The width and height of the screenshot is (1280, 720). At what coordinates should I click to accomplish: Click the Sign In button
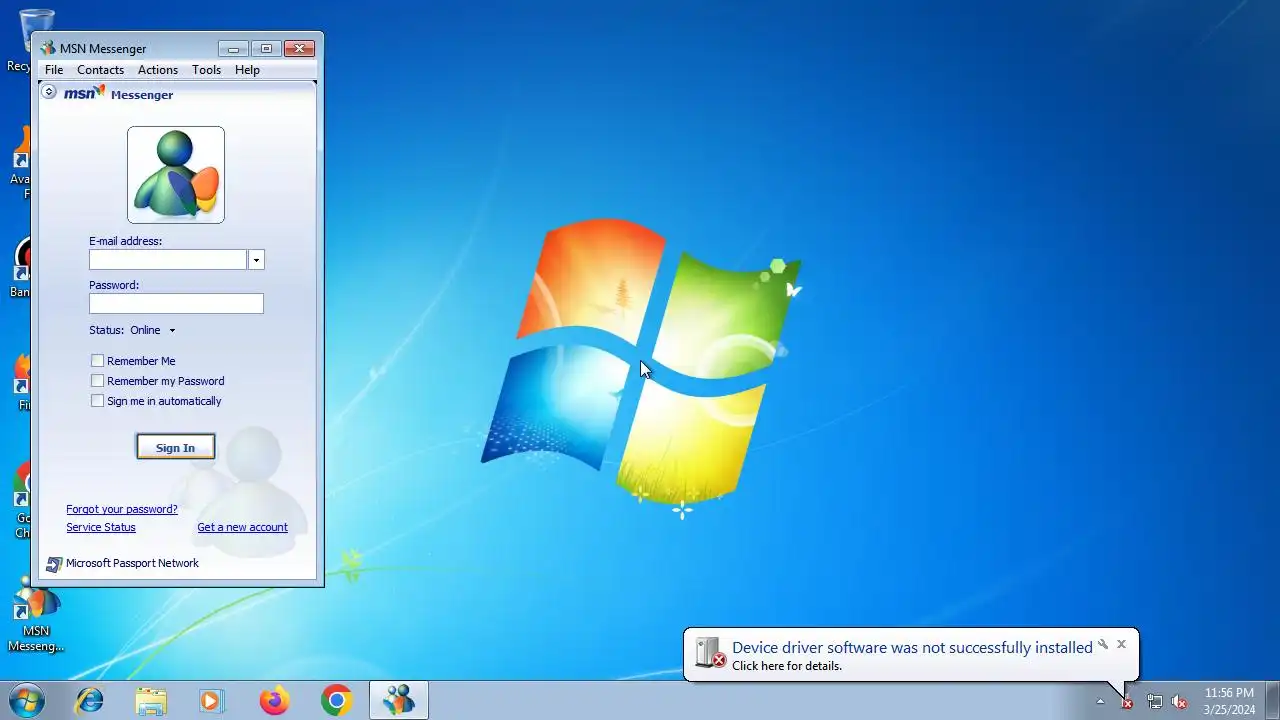point(175,448)
